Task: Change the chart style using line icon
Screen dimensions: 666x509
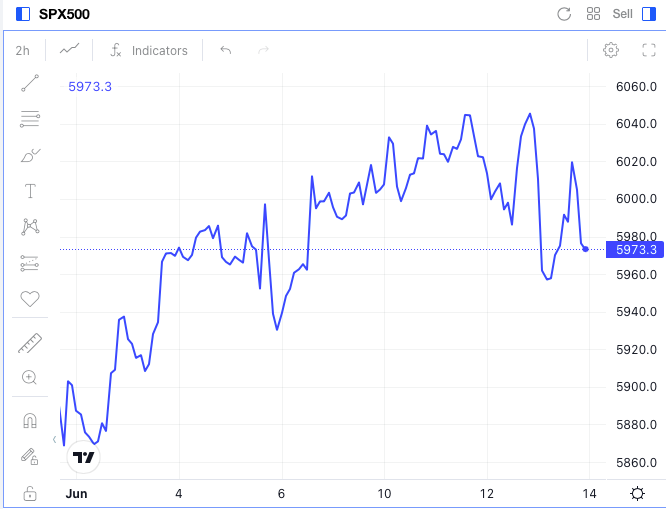Action: (69, 49)
